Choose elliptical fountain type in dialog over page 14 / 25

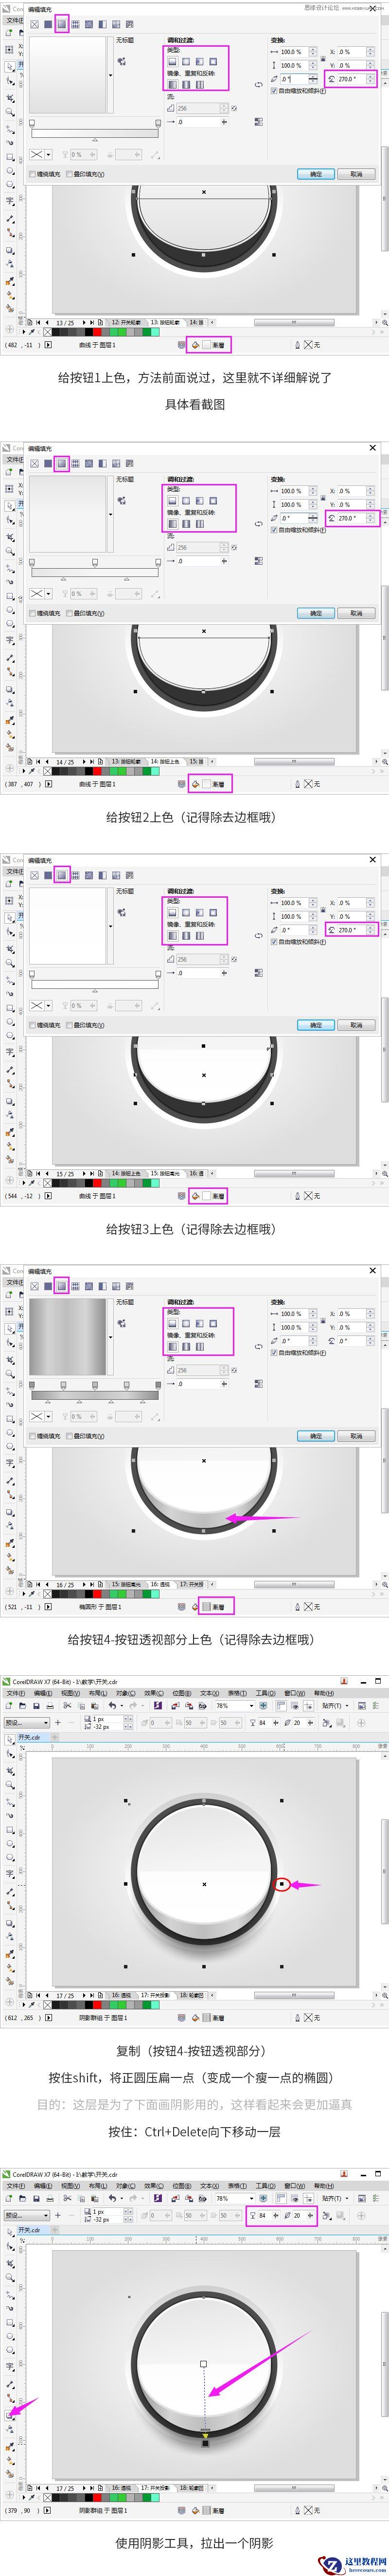pyautogui.click(x=186, y=500)
